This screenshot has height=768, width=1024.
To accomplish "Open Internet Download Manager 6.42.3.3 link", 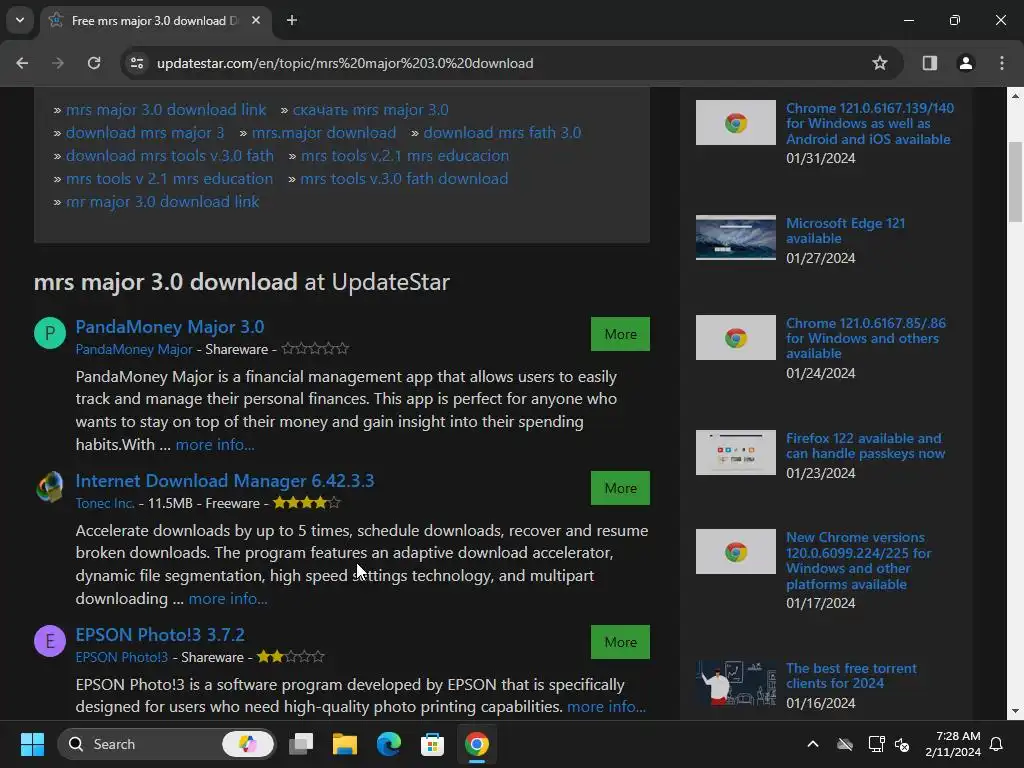I will [225, 481].
